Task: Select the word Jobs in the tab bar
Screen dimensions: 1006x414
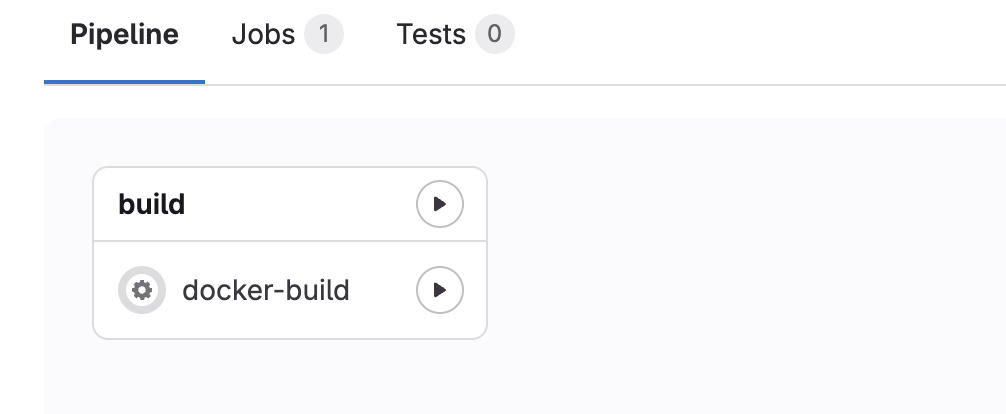Action: [263, 34]
